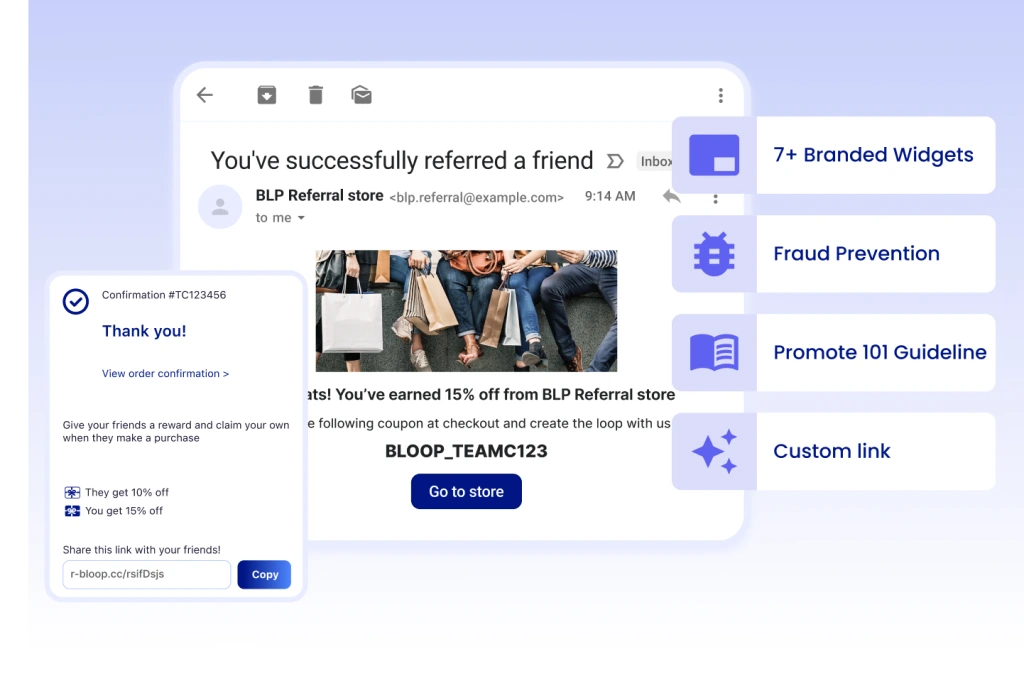Click the reply arrow icon
The image size is (1024, 698).
coord(671,197)
